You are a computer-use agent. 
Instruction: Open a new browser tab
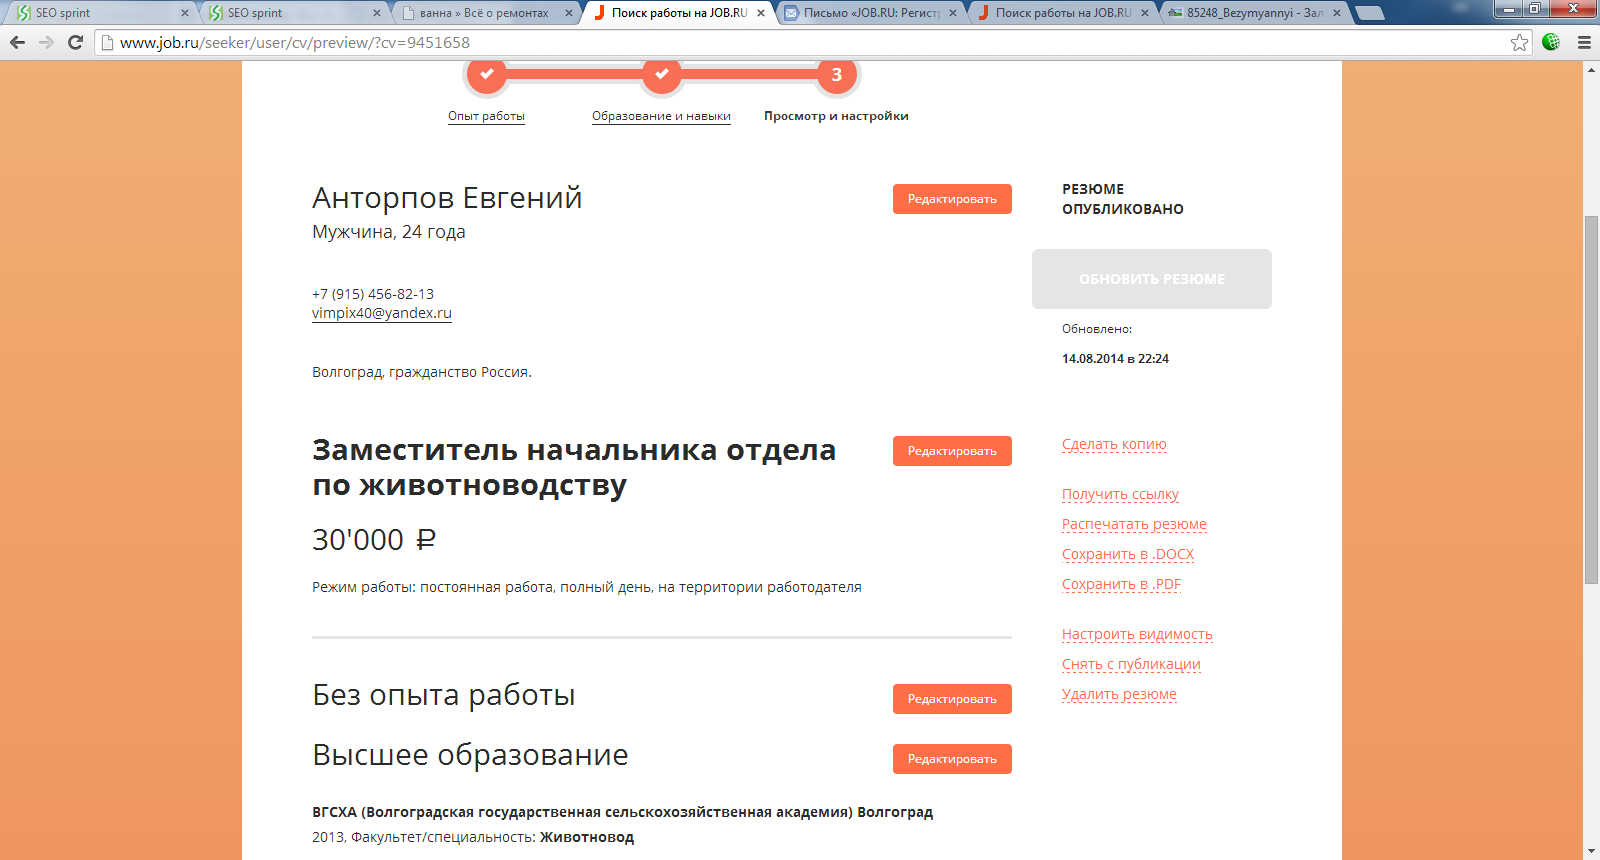coord(1369,13)
